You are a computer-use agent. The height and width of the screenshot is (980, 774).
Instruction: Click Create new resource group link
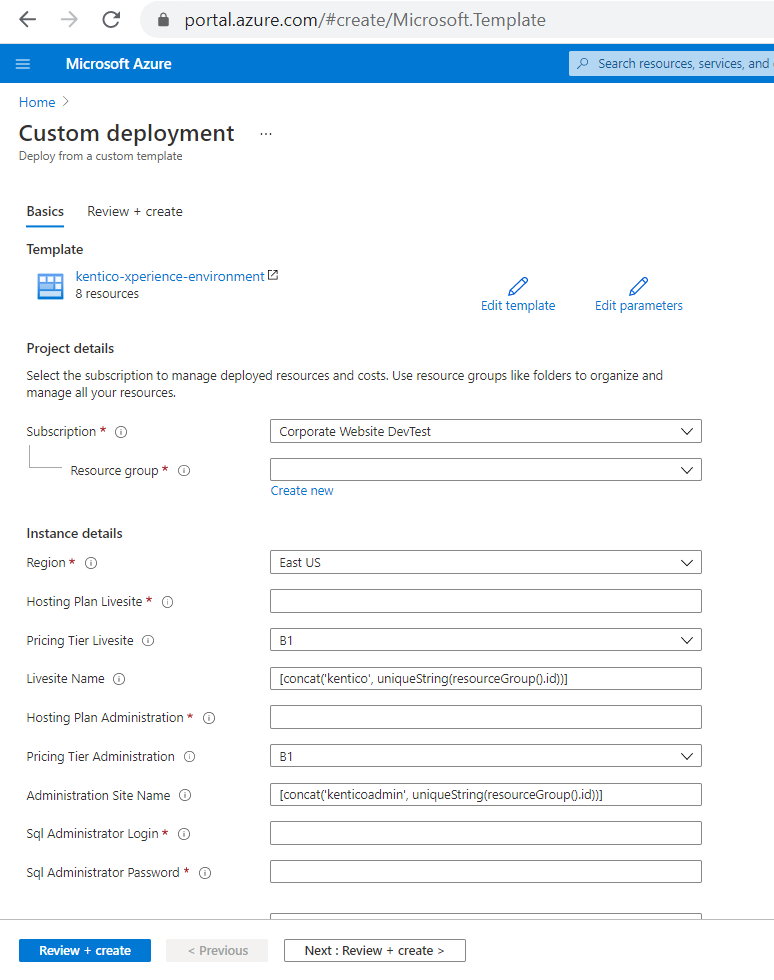pyautogui.click(x=302, y=491)
